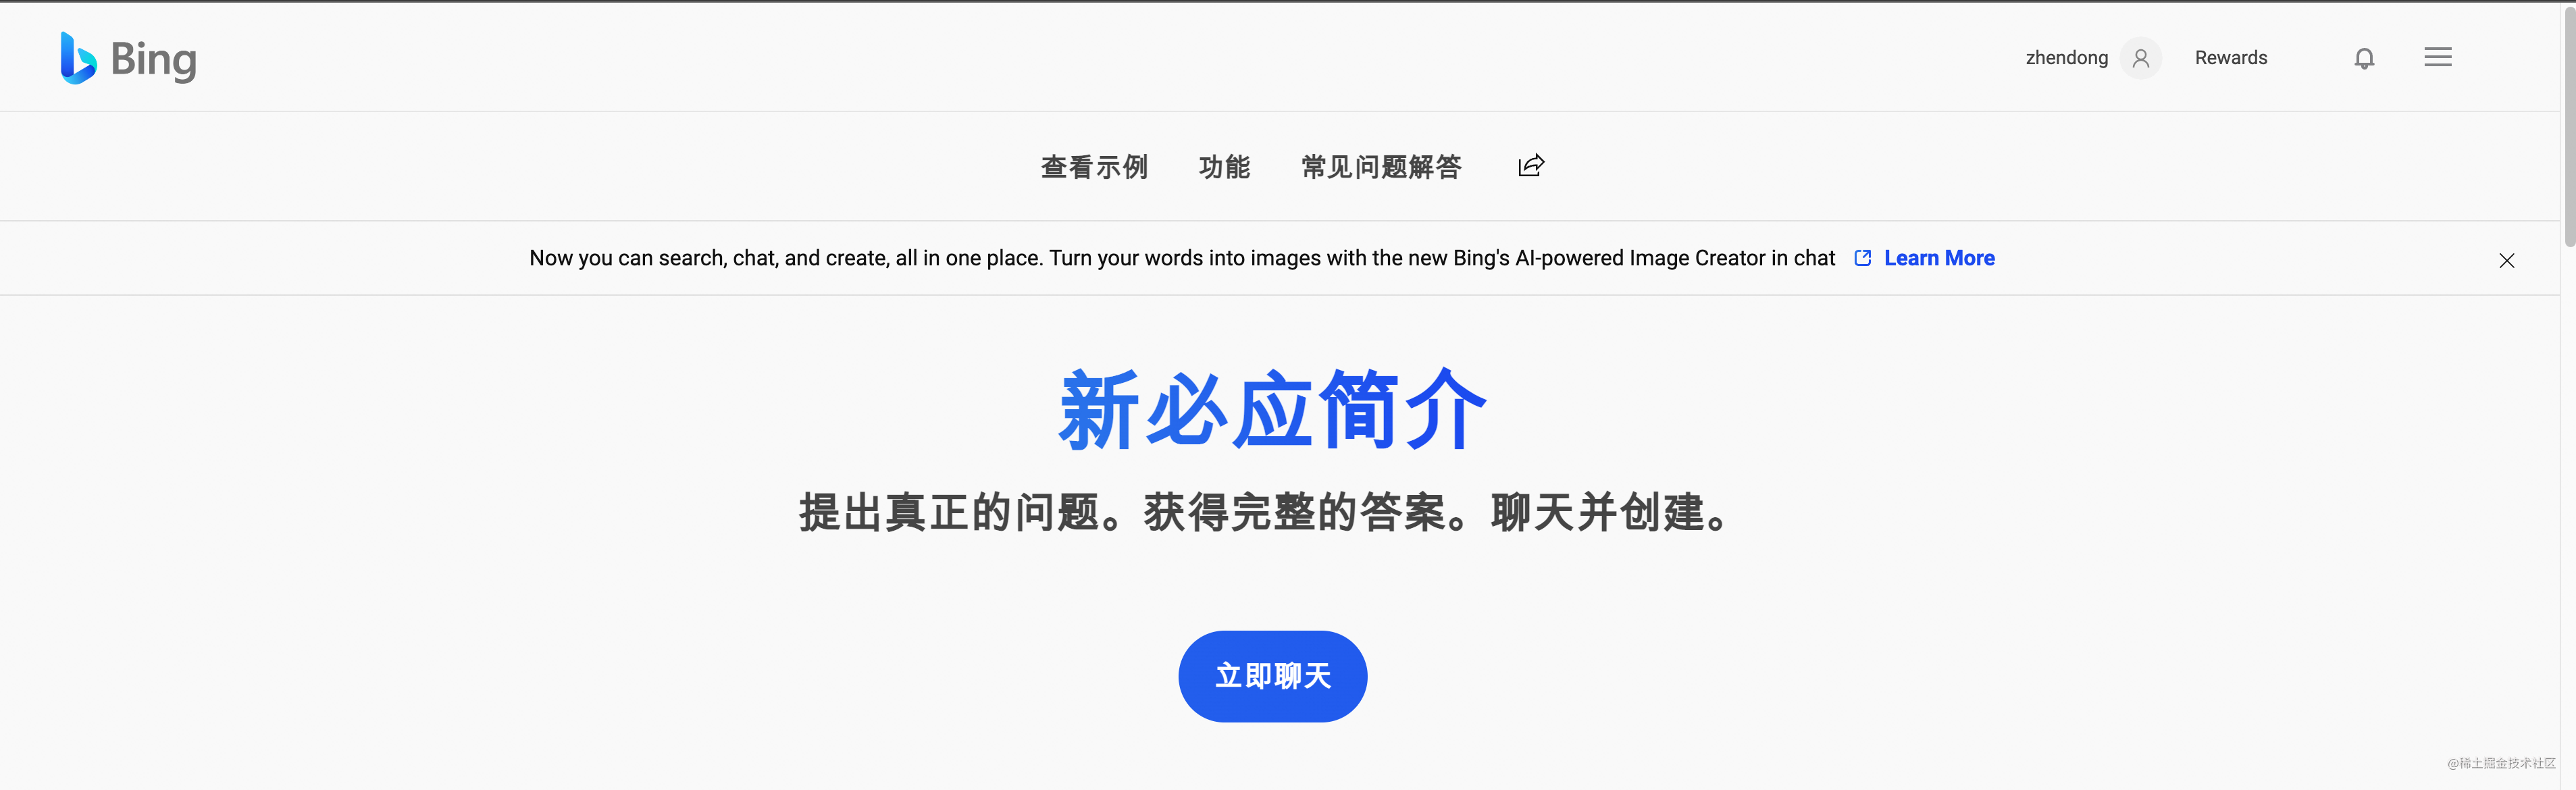
Task: Open the hamburger menu
Action: point(2438,56)
